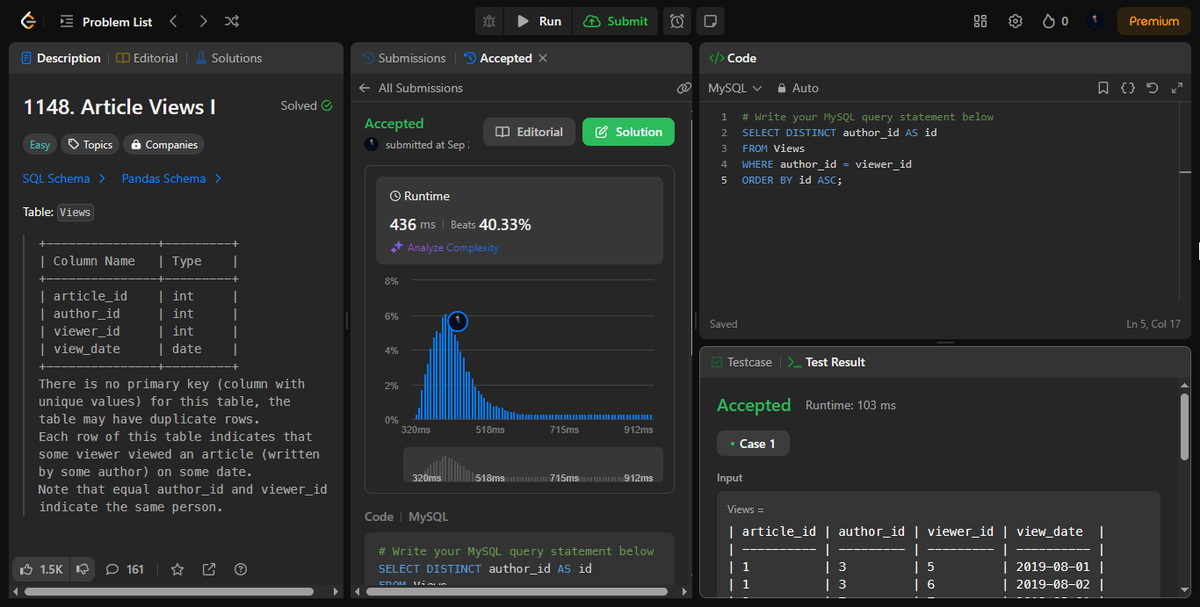Image resolution: width=1200 pixels, height=607 pixels.
Task: Go back to All Submissions
Action: point(411,88)
